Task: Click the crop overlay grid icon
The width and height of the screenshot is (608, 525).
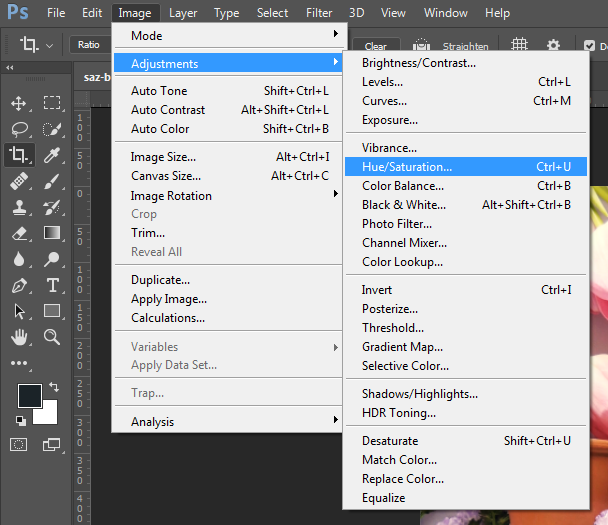Action: pyautogui.click(x=520, y=46)
